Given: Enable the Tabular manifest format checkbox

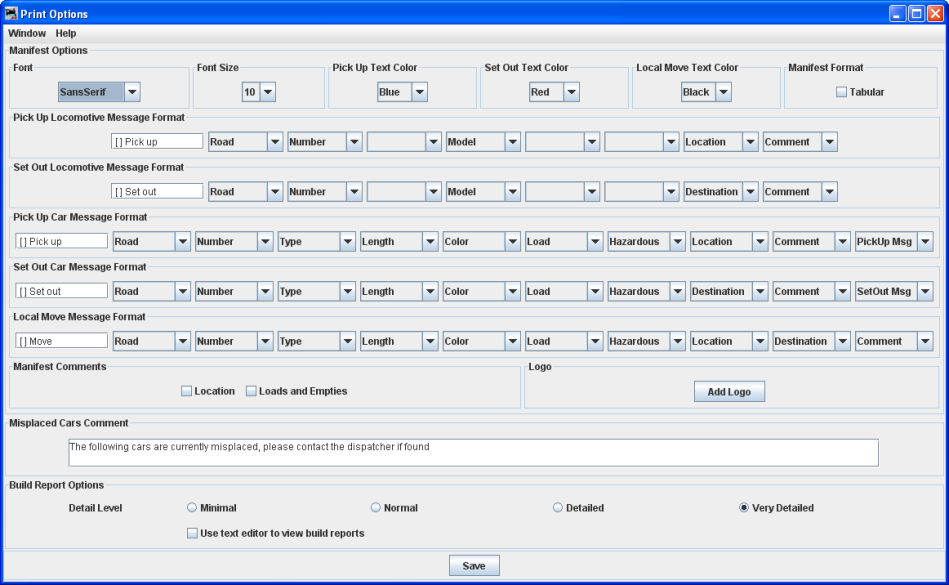Looking at the screenshot, I should pyautogui.click(x=841, y=92).
